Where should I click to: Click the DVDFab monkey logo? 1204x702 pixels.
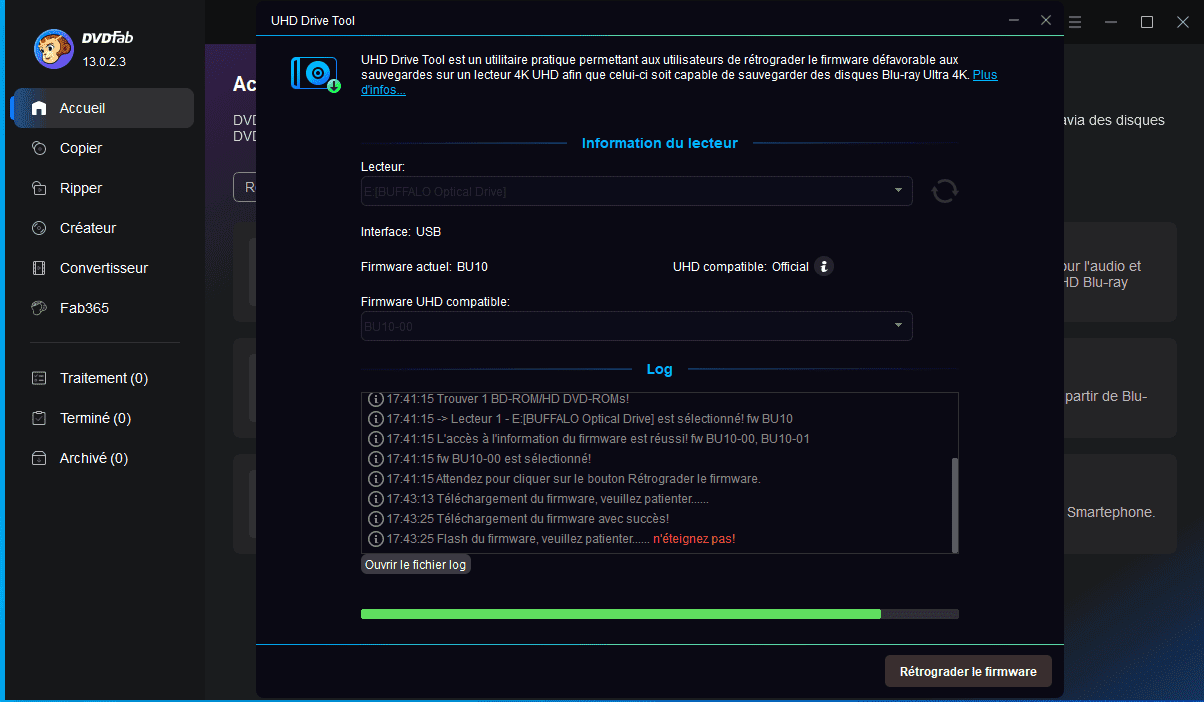(x=53, y=49)
